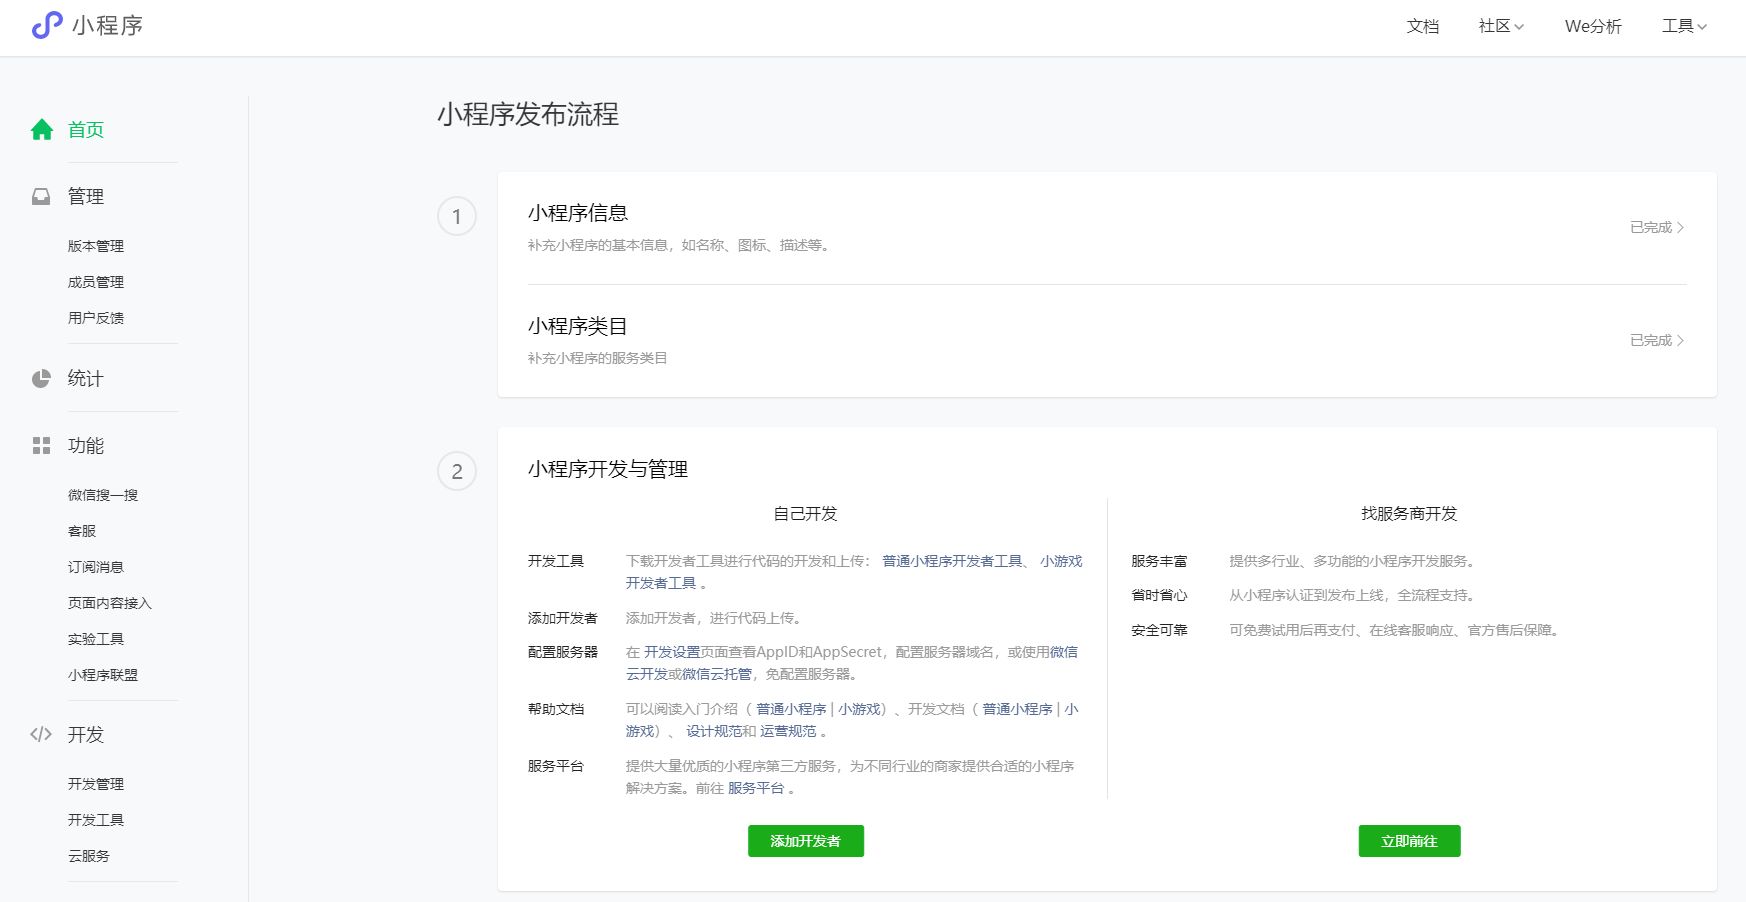Go to 开发管理 in the sidebar
This screenshot has width=1746, height=902.
(x=96, y=784)
